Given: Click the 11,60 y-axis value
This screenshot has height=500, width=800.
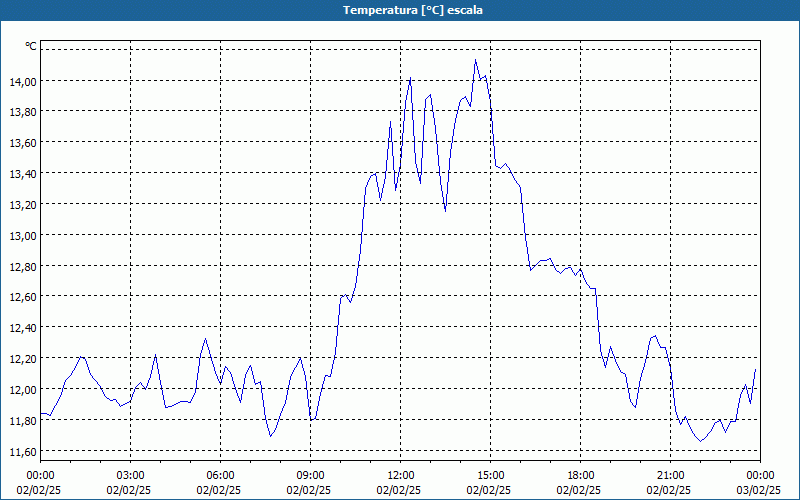Looking at the screenshot, I should pyautogui.click(x=23, y=452).
